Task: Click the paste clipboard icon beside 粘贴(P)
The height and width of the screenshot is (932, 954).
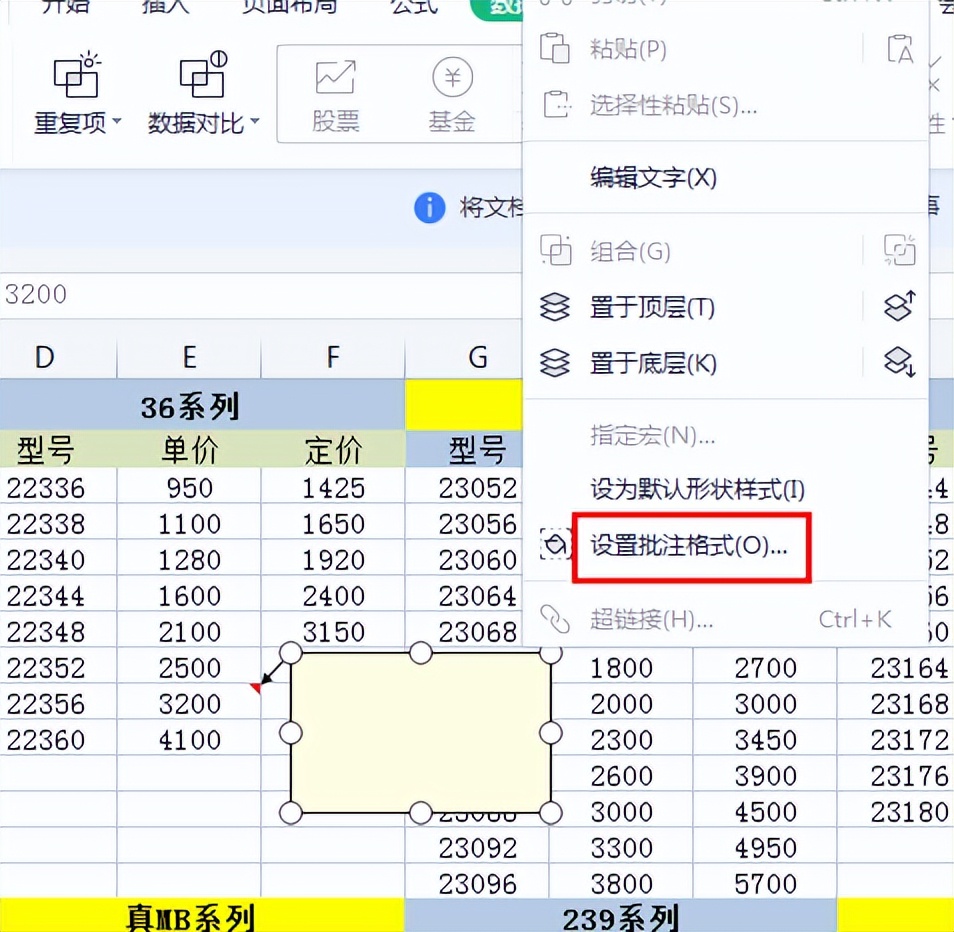Action: 555,48
